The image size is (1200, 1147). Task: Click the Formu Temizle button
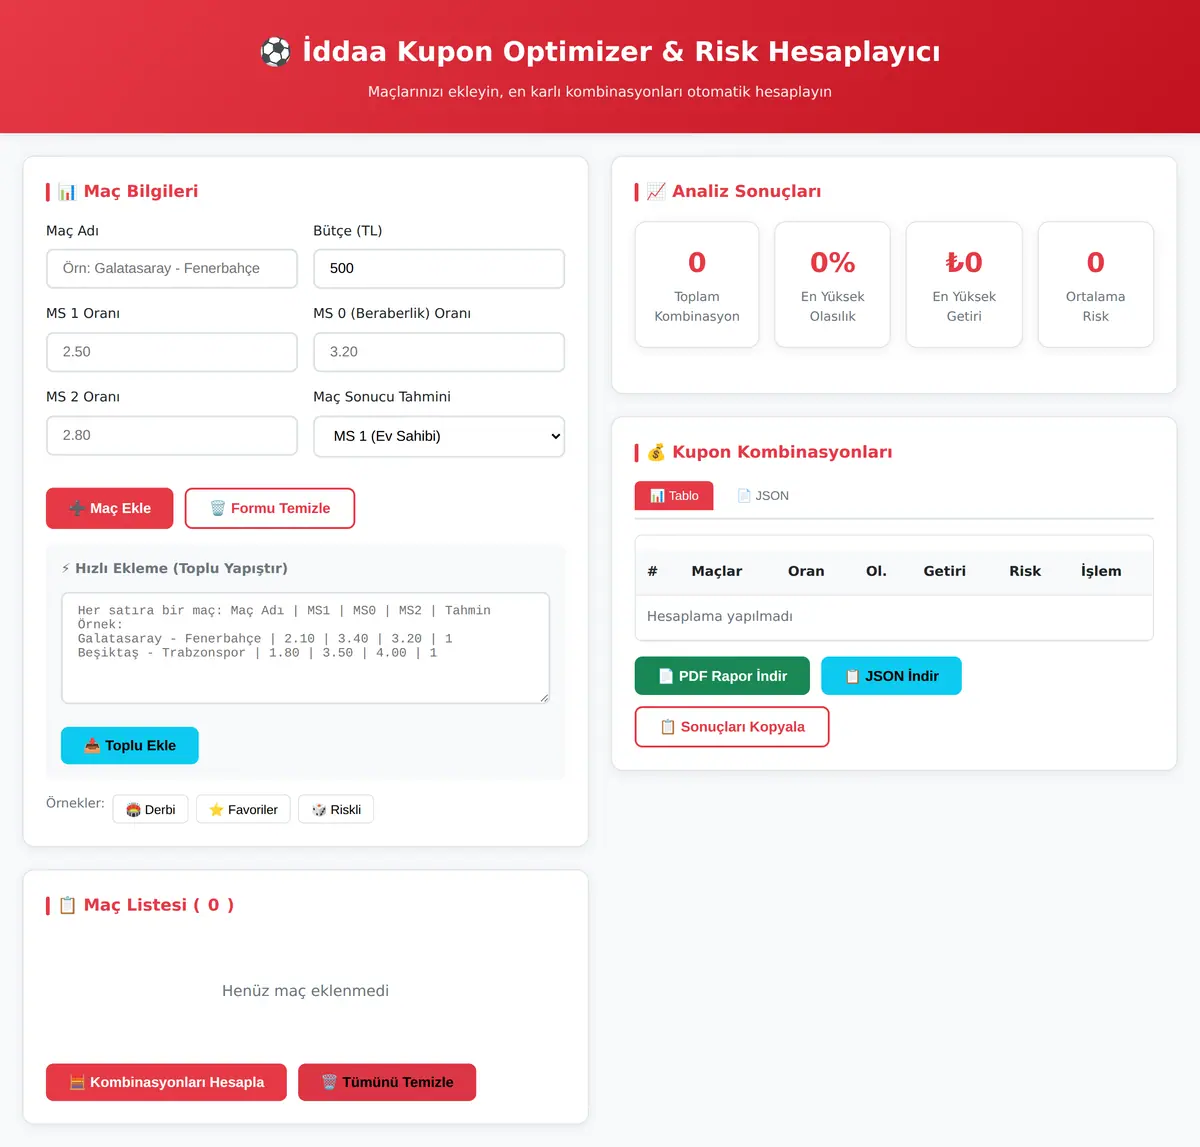pyautogui.click(x=270, y=508)
